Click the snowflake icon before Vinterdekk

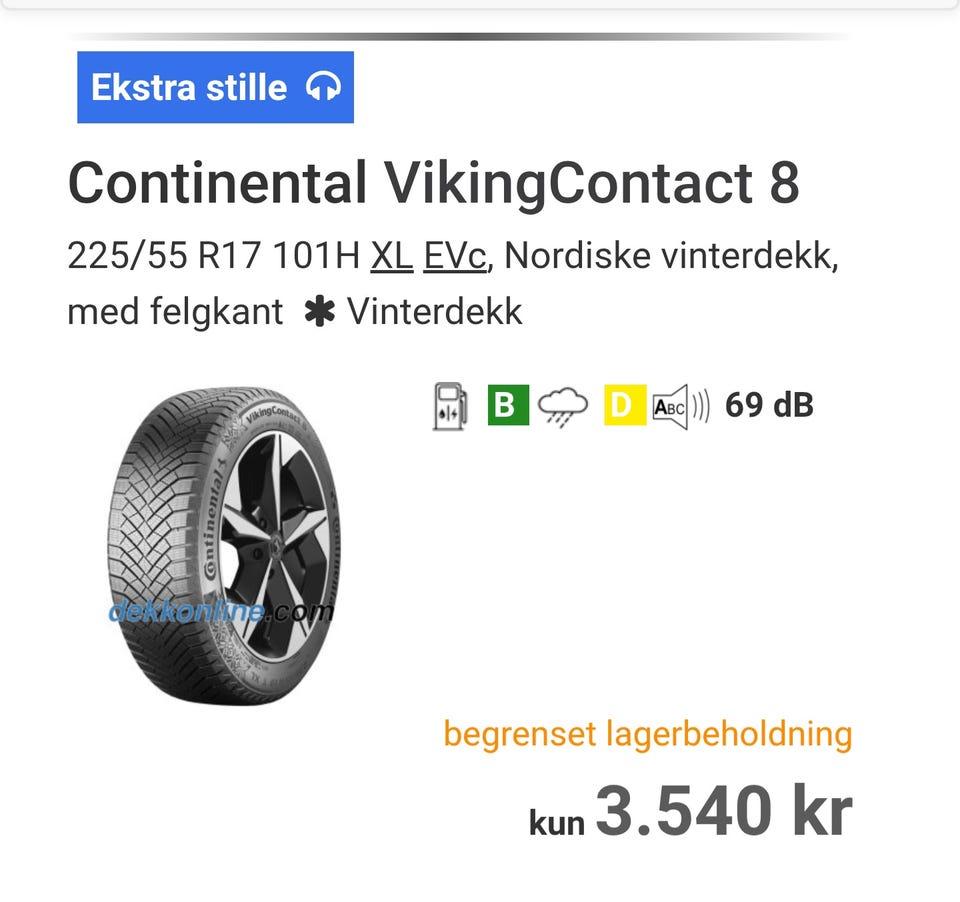pos(319,312)
